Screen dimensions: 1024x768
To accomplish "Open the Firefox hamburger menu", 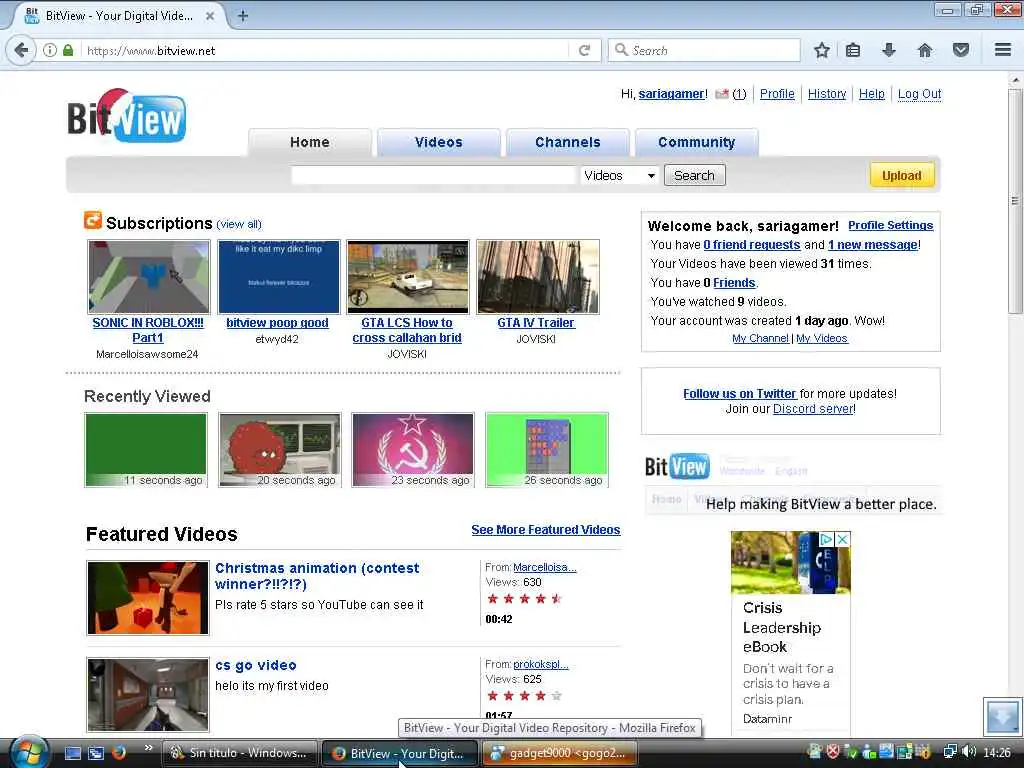I will pos(1003,50).
